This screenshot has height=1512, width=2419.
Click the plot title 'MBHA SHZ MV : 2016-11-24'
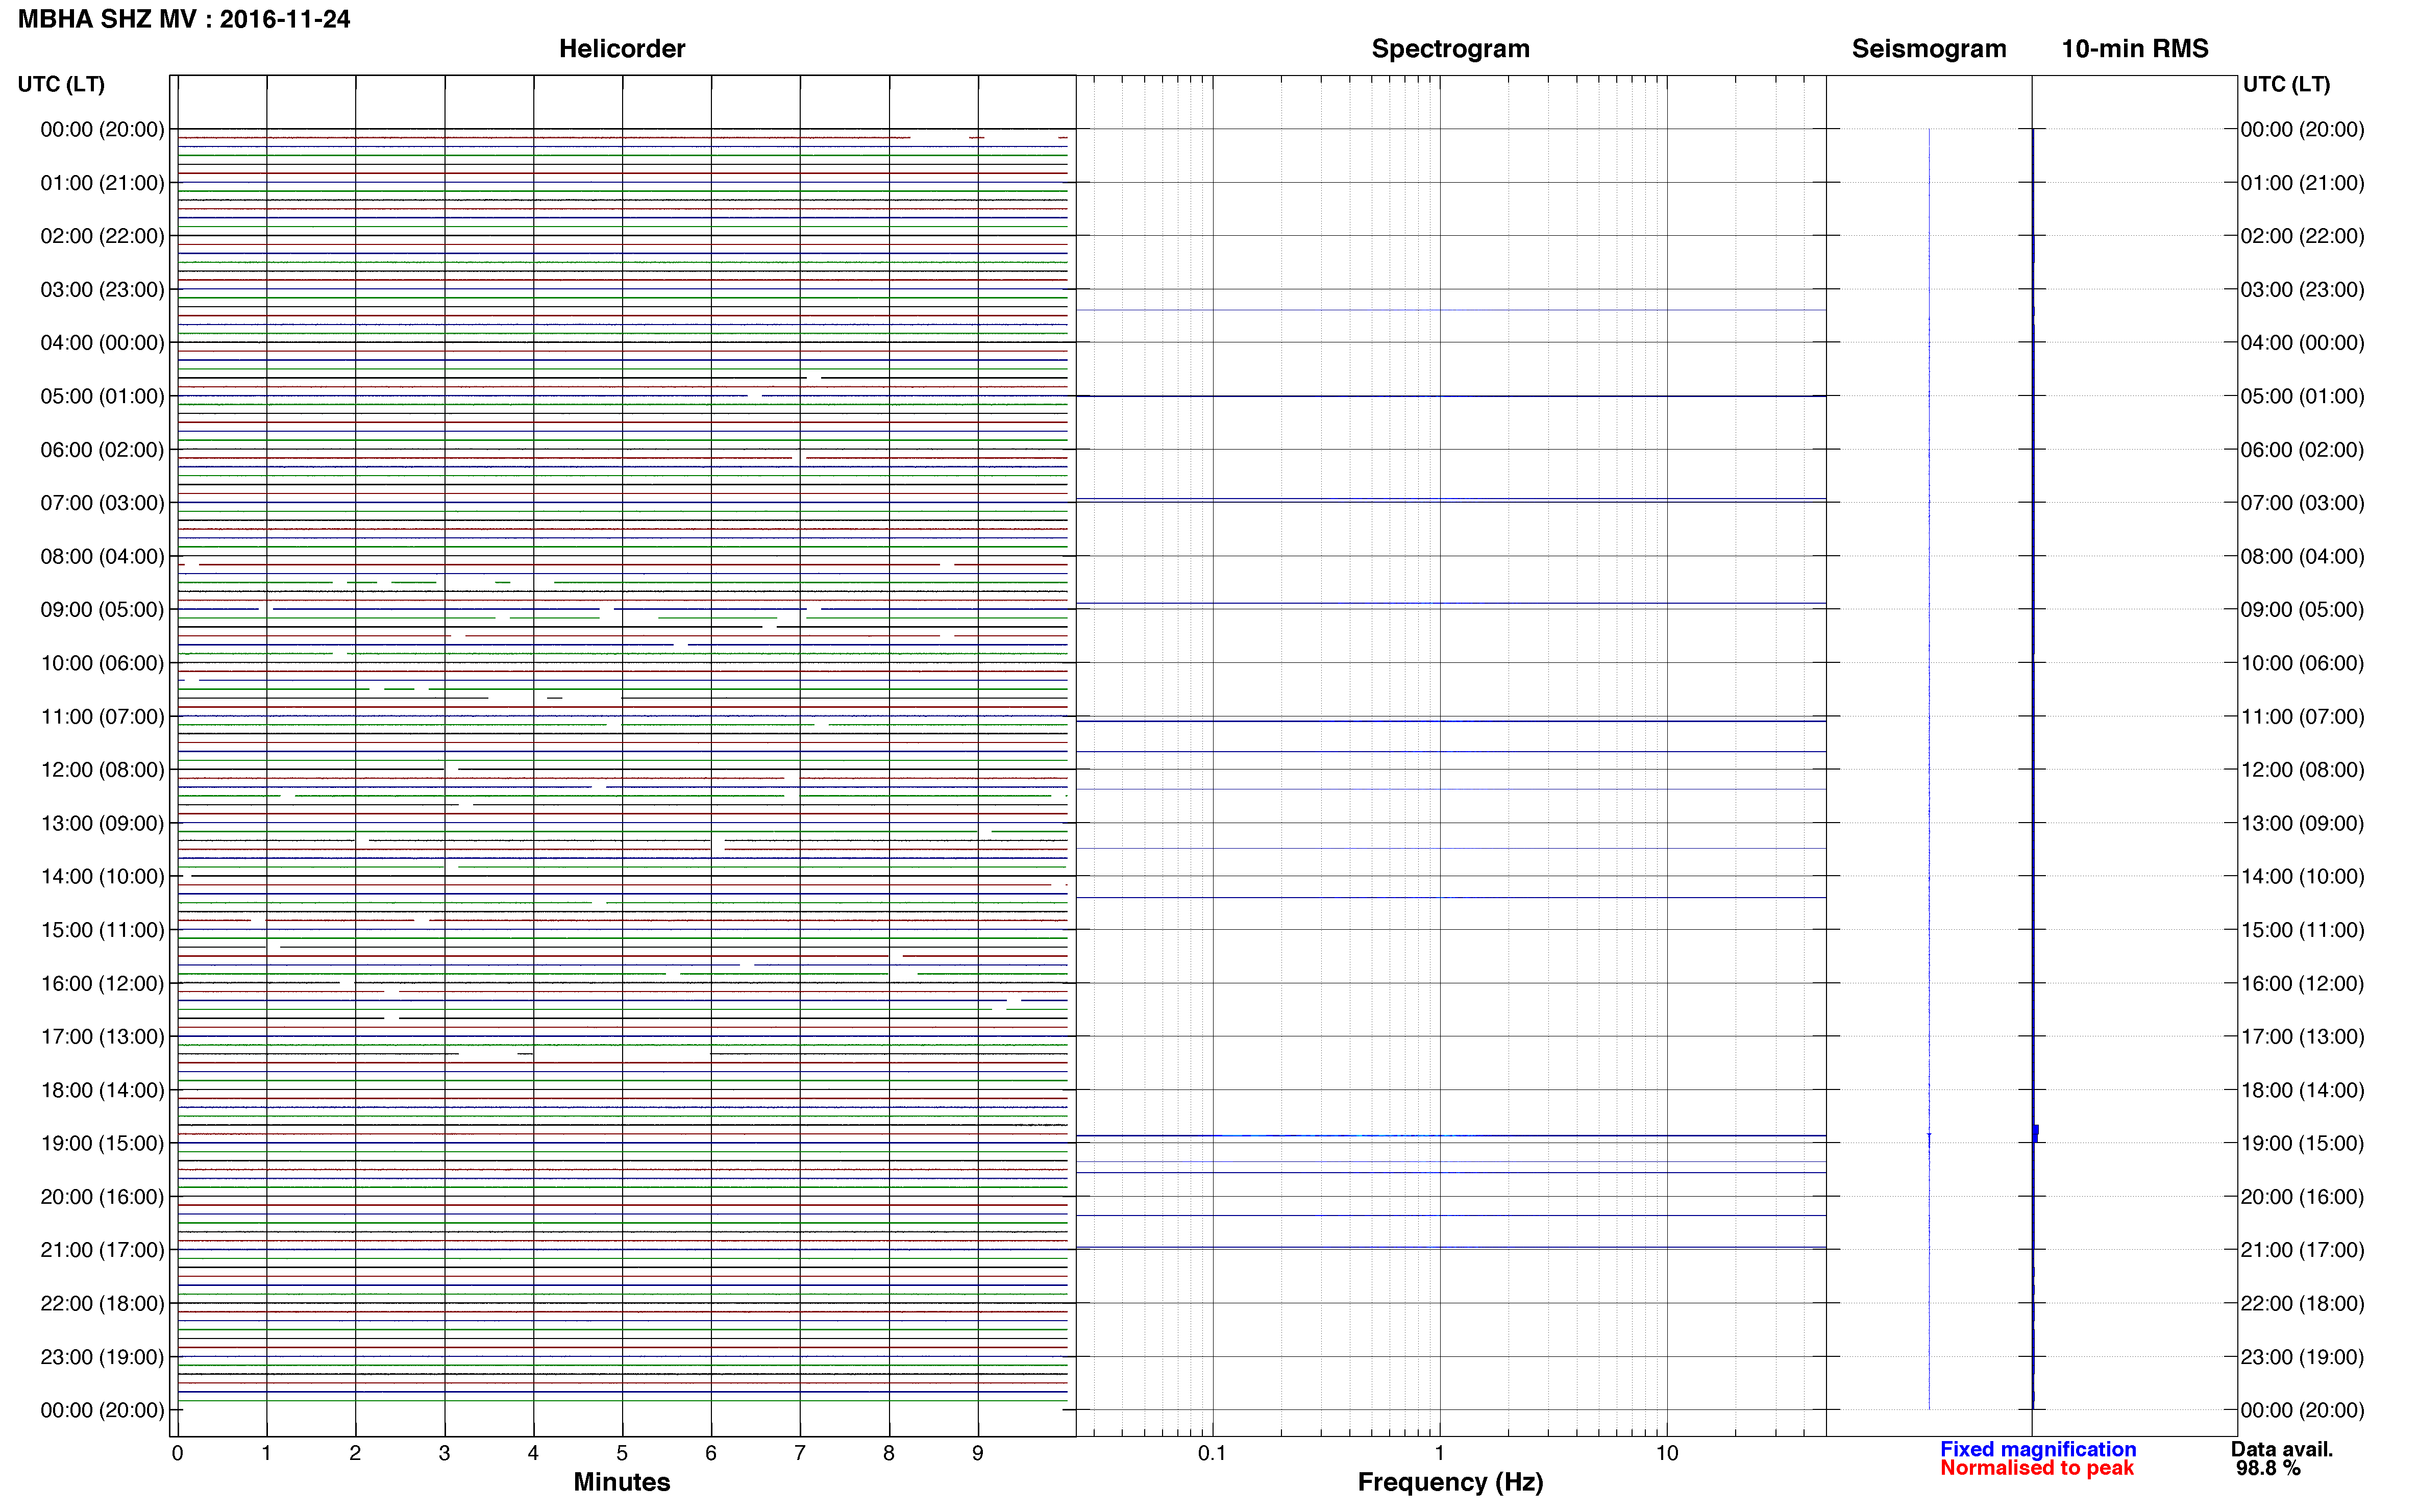pyautogui.click(x=184, y=19)
